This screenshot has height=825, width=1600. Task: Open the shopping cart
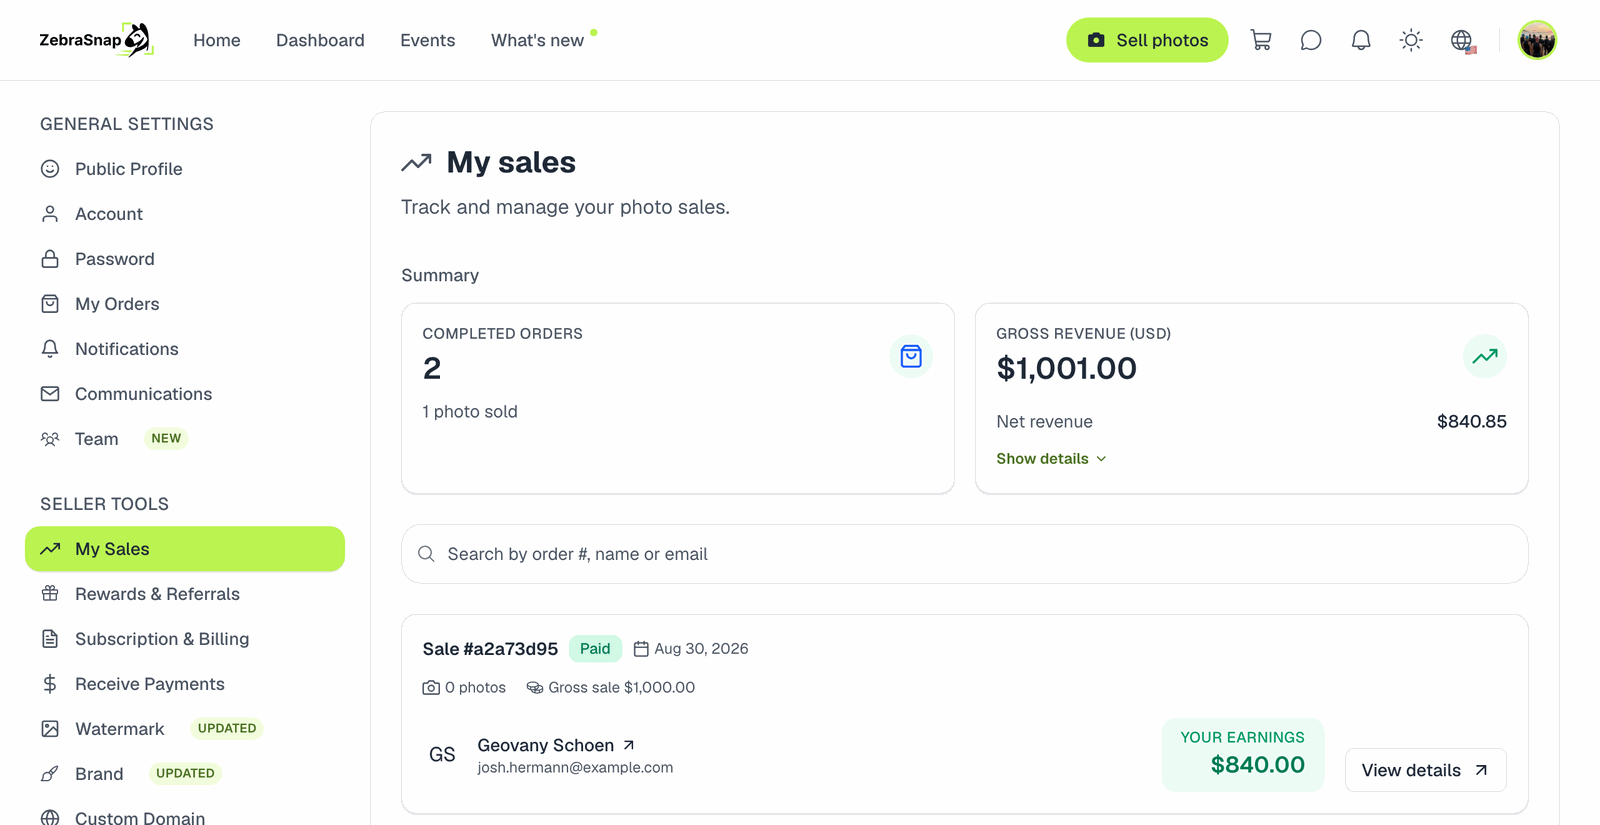(x=1261, y=40)
